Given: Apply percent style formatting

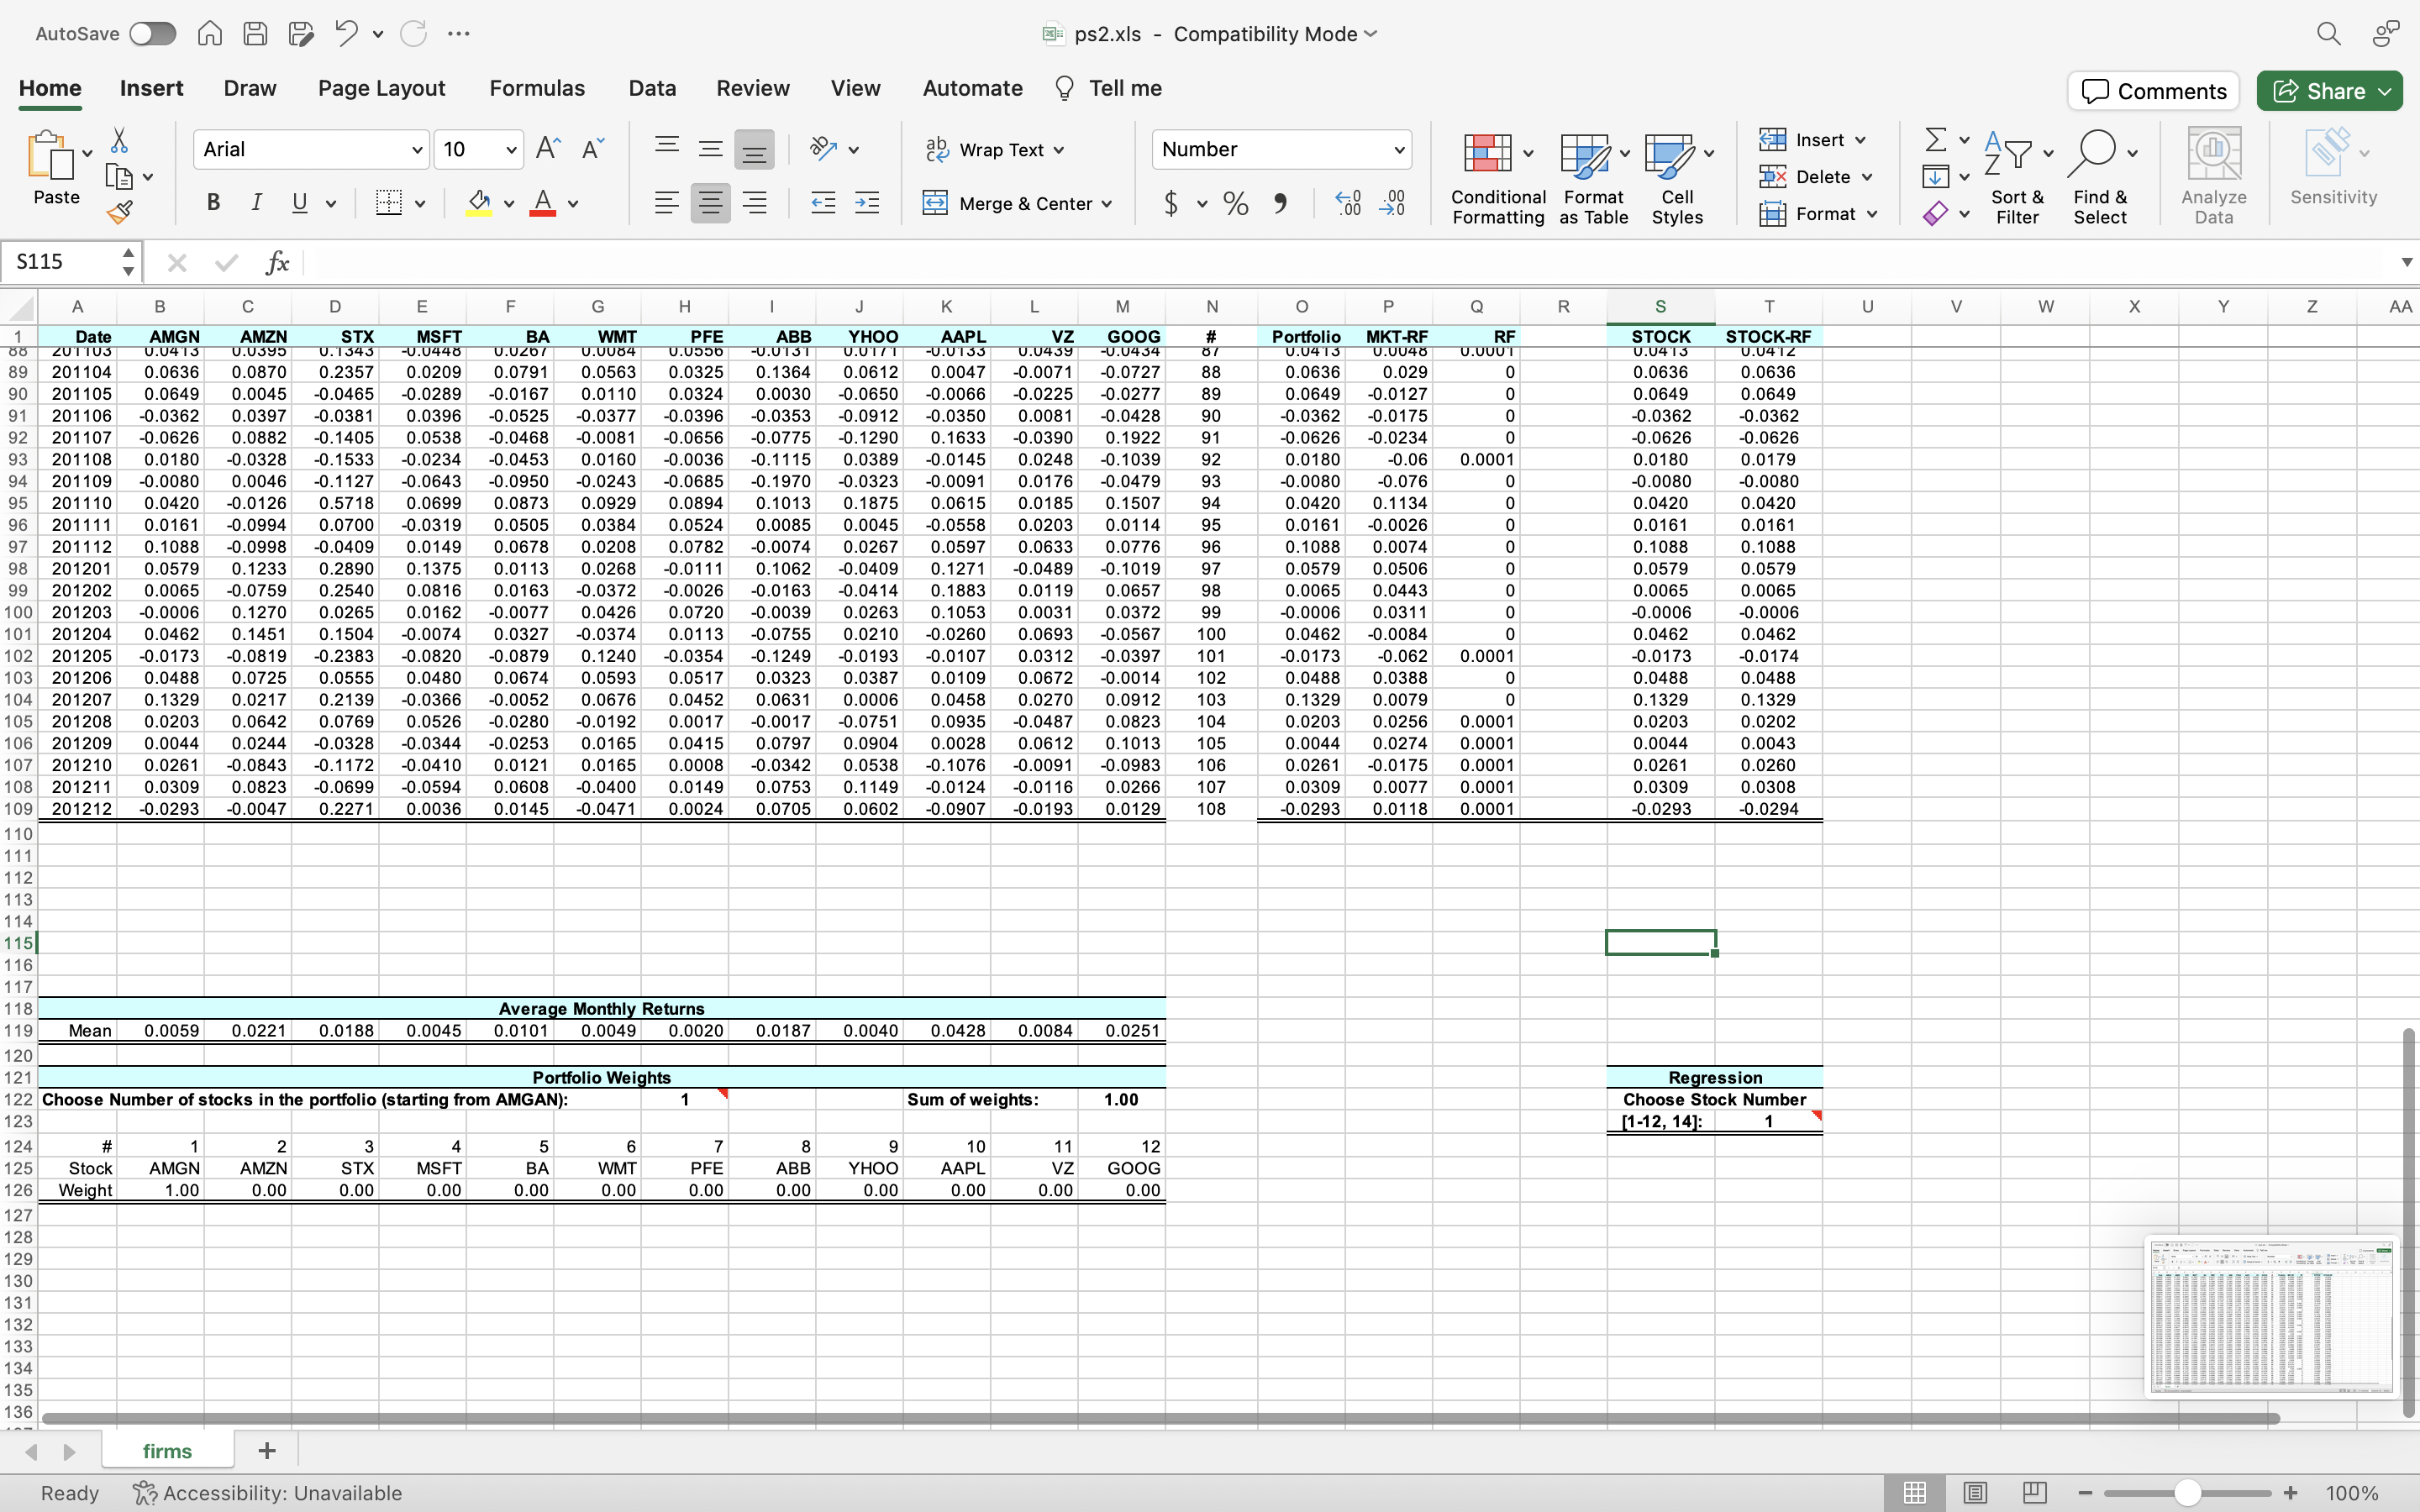Looking at the screenshot, I should (1235, 203).
